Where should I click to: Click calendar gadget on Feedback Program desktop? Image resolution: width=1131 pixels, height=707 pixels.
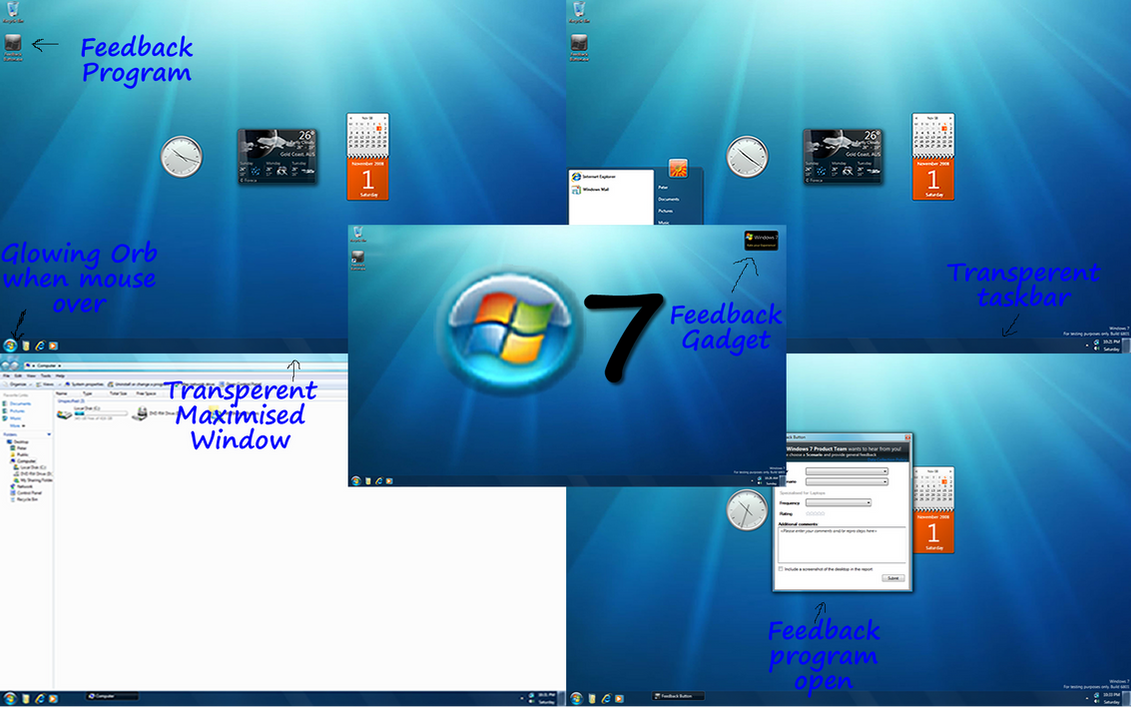pyautogui.click(x=368, y=157)
